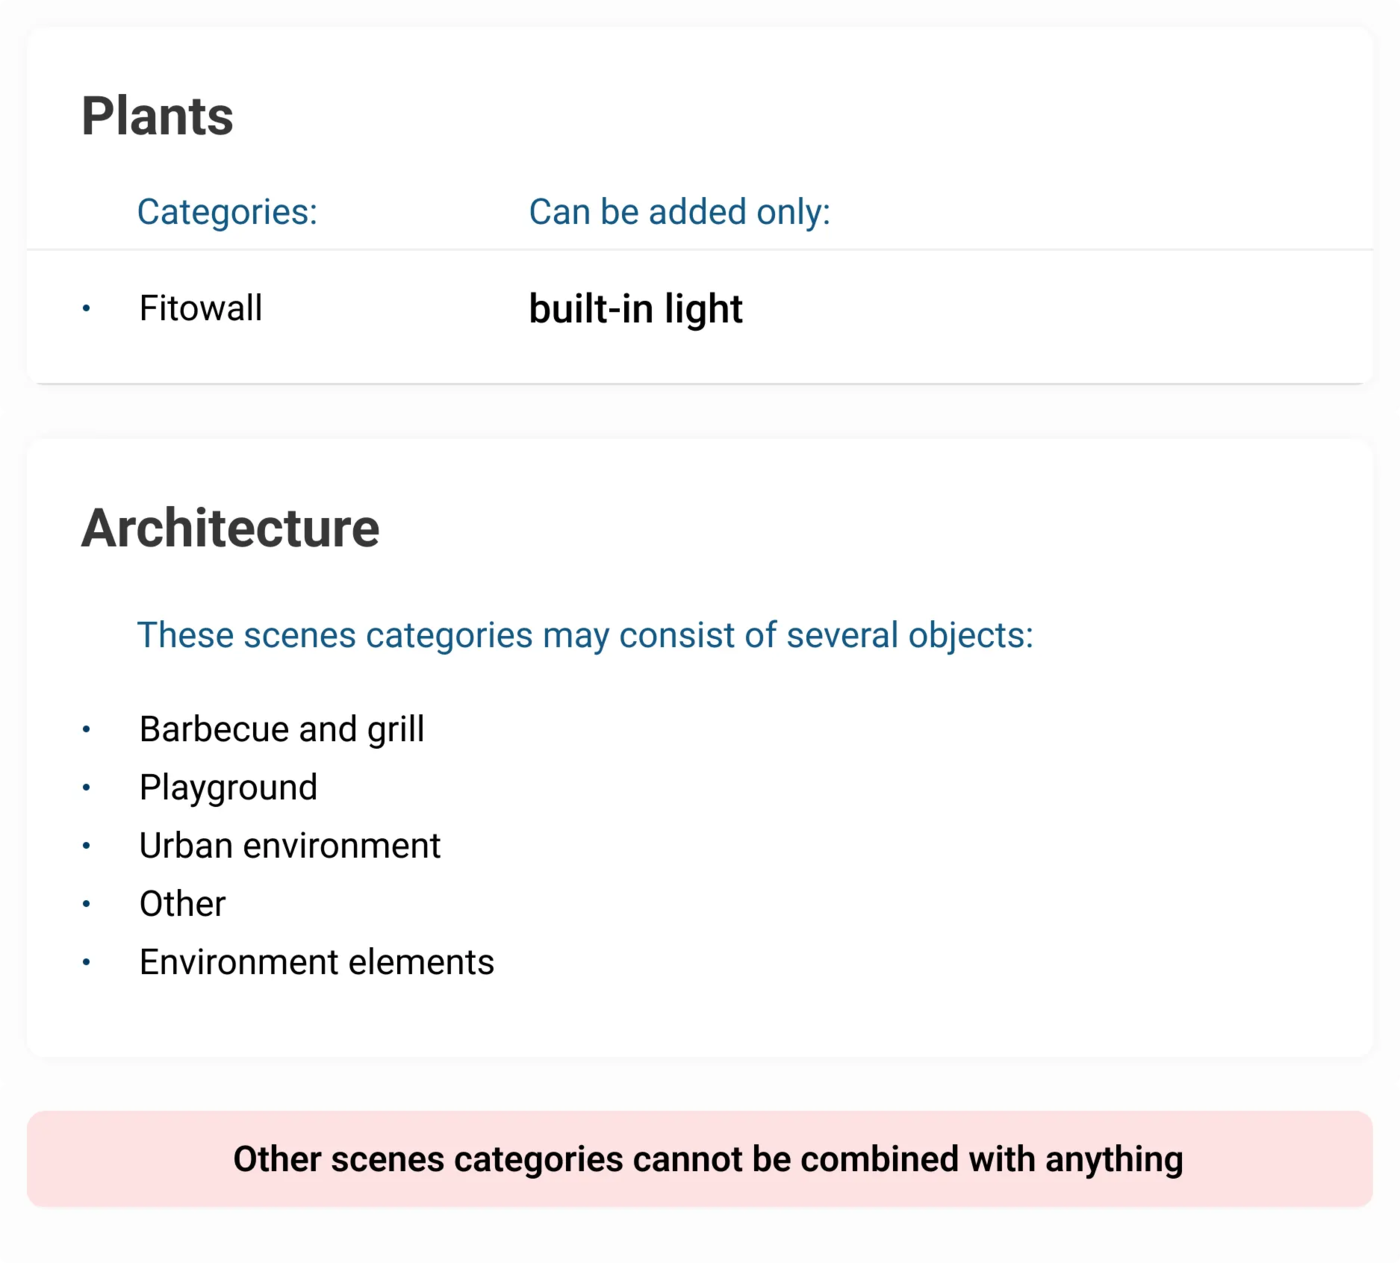The image size is (1400, 1263).
Task: Click the bullet beside the 'Other' item
Action: coord(86,903)
